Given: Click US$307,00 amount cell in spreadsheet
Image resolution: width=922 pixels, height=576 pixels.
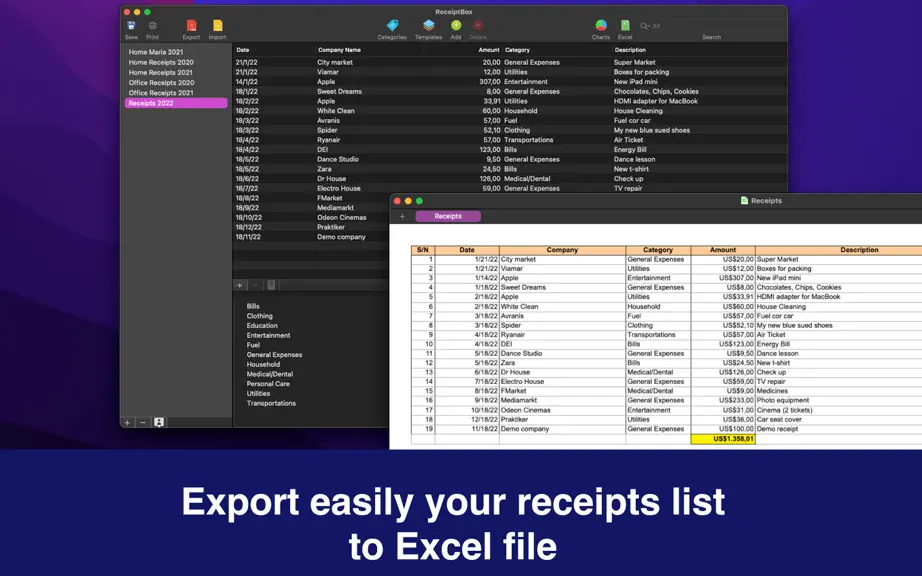Looking at the screenshot, I should [723, 278].
